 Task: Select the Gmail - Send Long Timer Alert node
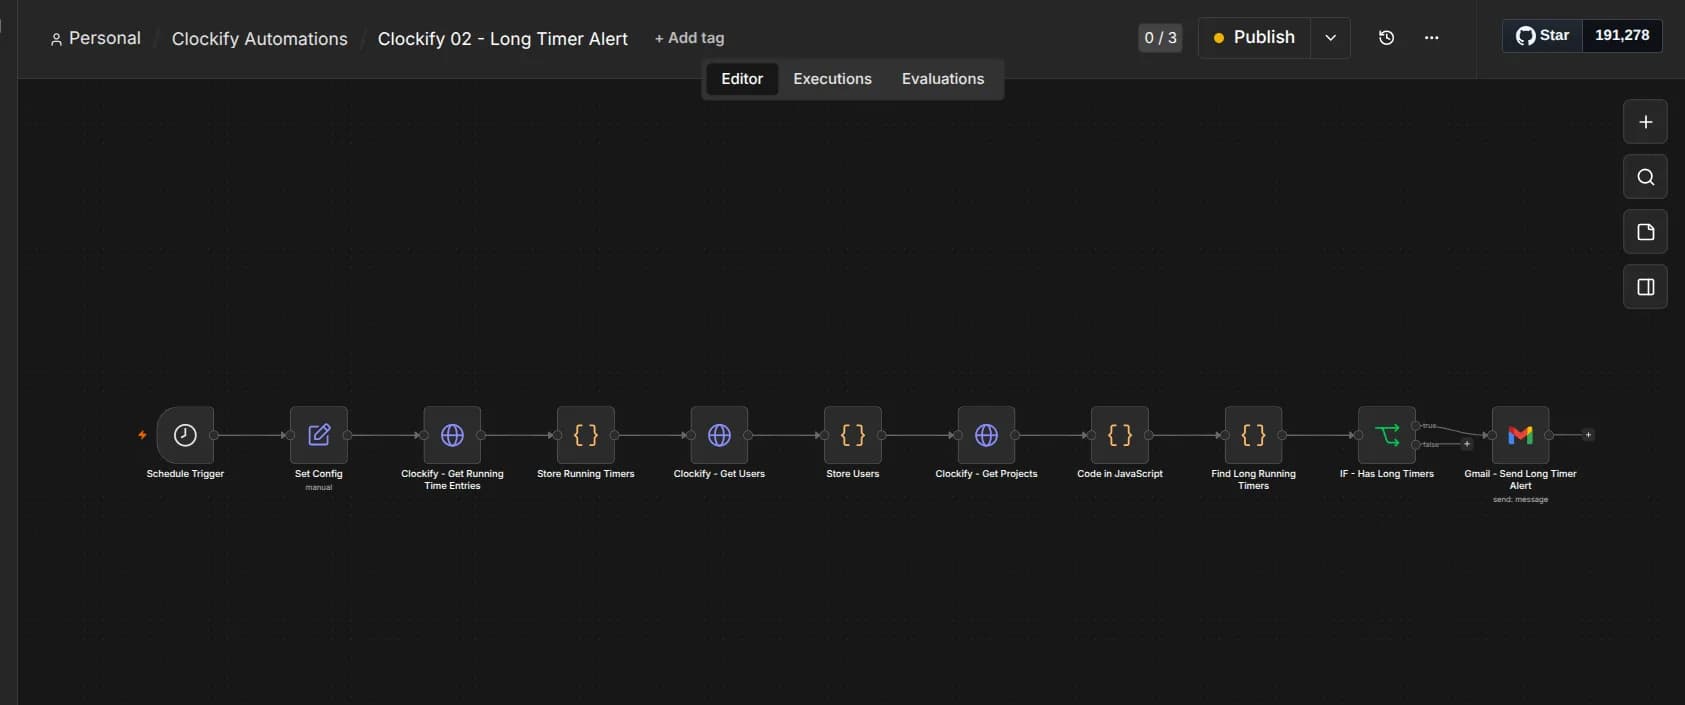(x=1520, y=435)
